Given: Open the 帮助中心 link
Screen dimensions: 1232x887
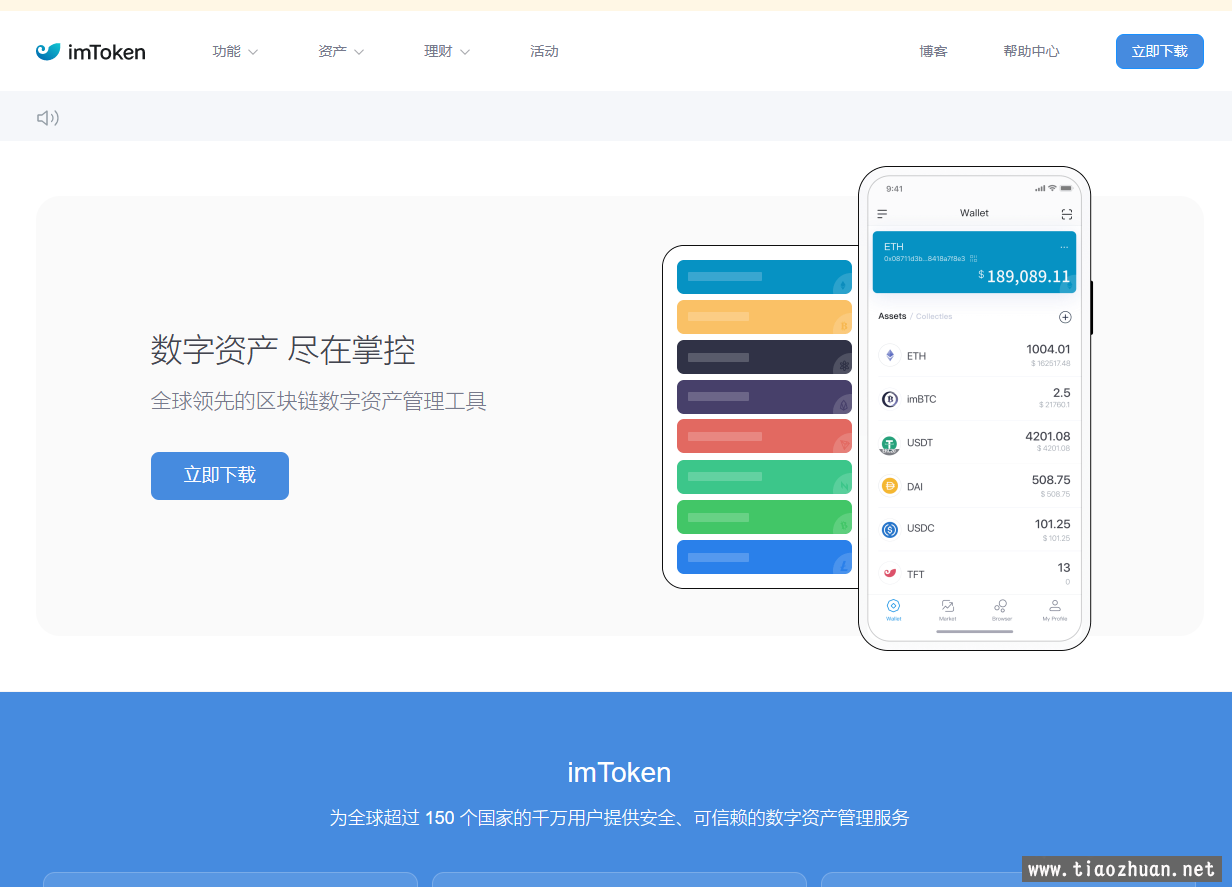Looking at the screenshot, I should click(1031, 51).
